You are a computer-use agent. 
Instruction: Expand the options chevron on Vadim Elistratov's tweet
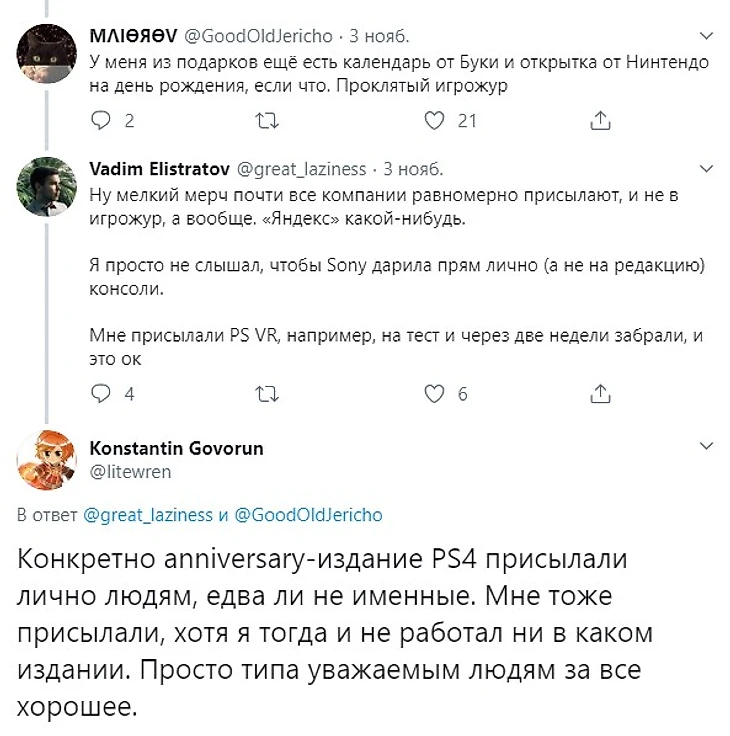tap(706, 168)
